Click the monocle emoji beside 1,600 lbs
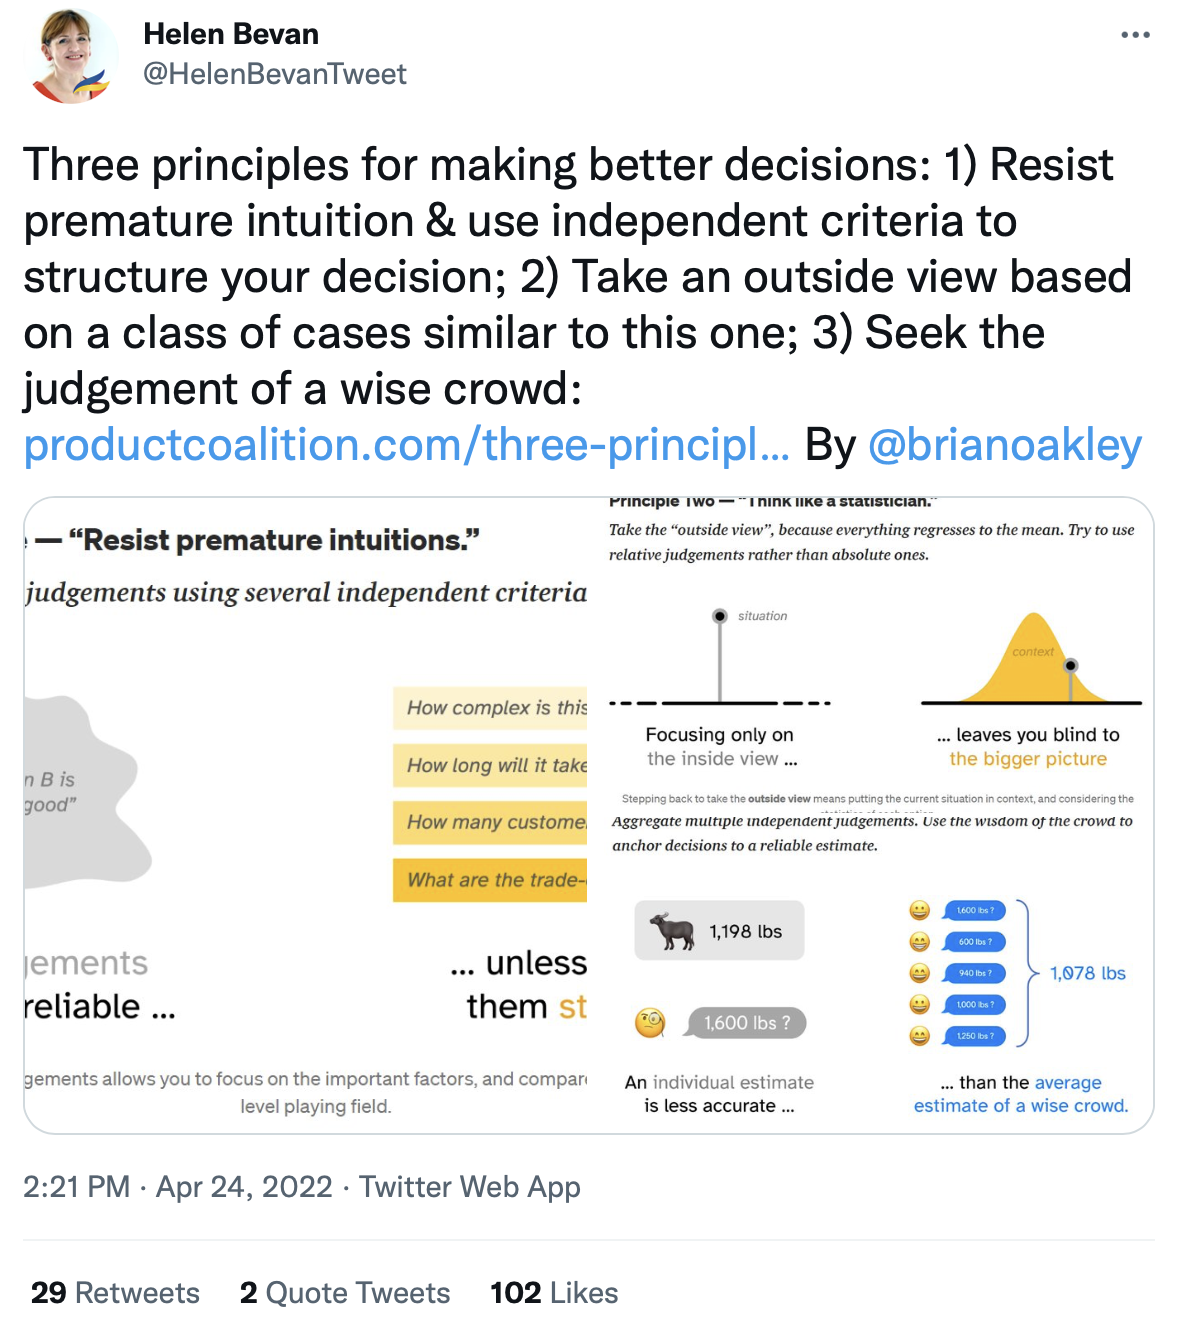 click(650, 1023)
